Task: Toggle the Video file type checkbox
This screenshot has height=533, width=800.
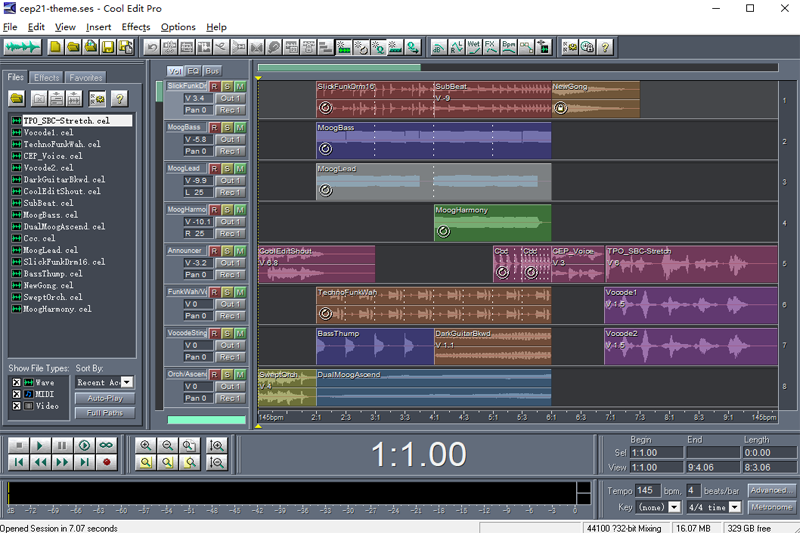Action: 16,406
